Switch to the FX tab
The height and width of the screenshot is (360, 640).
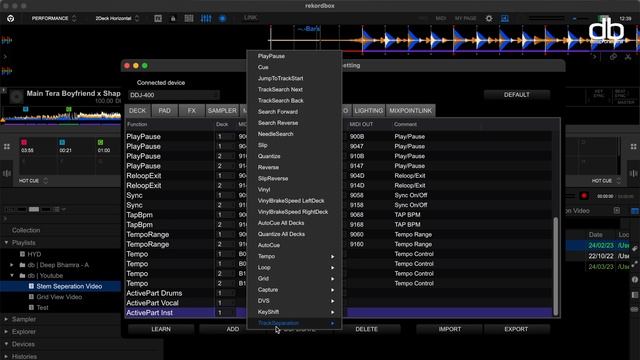point(192,111)
